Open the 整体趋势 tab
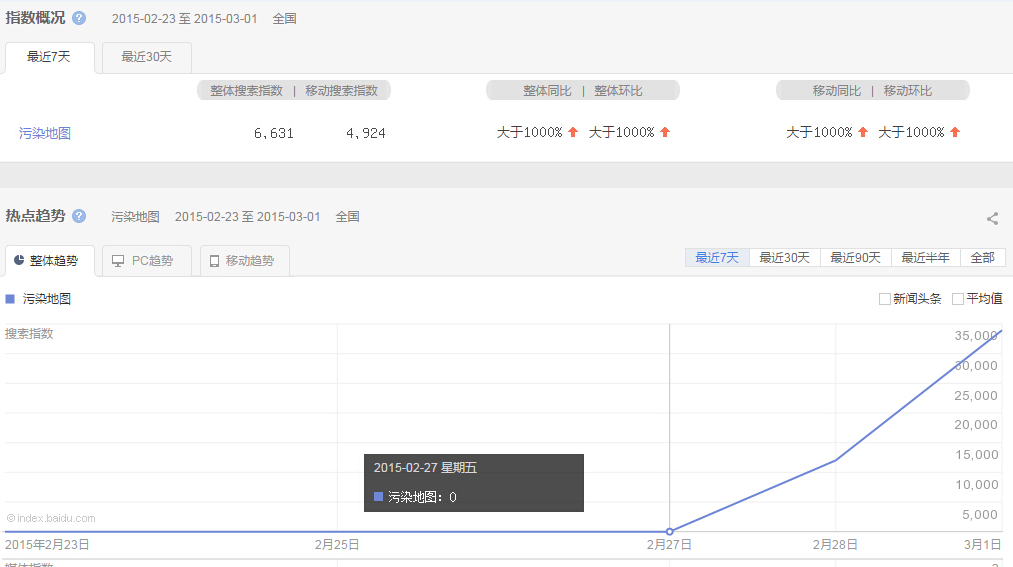This screenshot has height=567, width=1013. coord(49,261)
